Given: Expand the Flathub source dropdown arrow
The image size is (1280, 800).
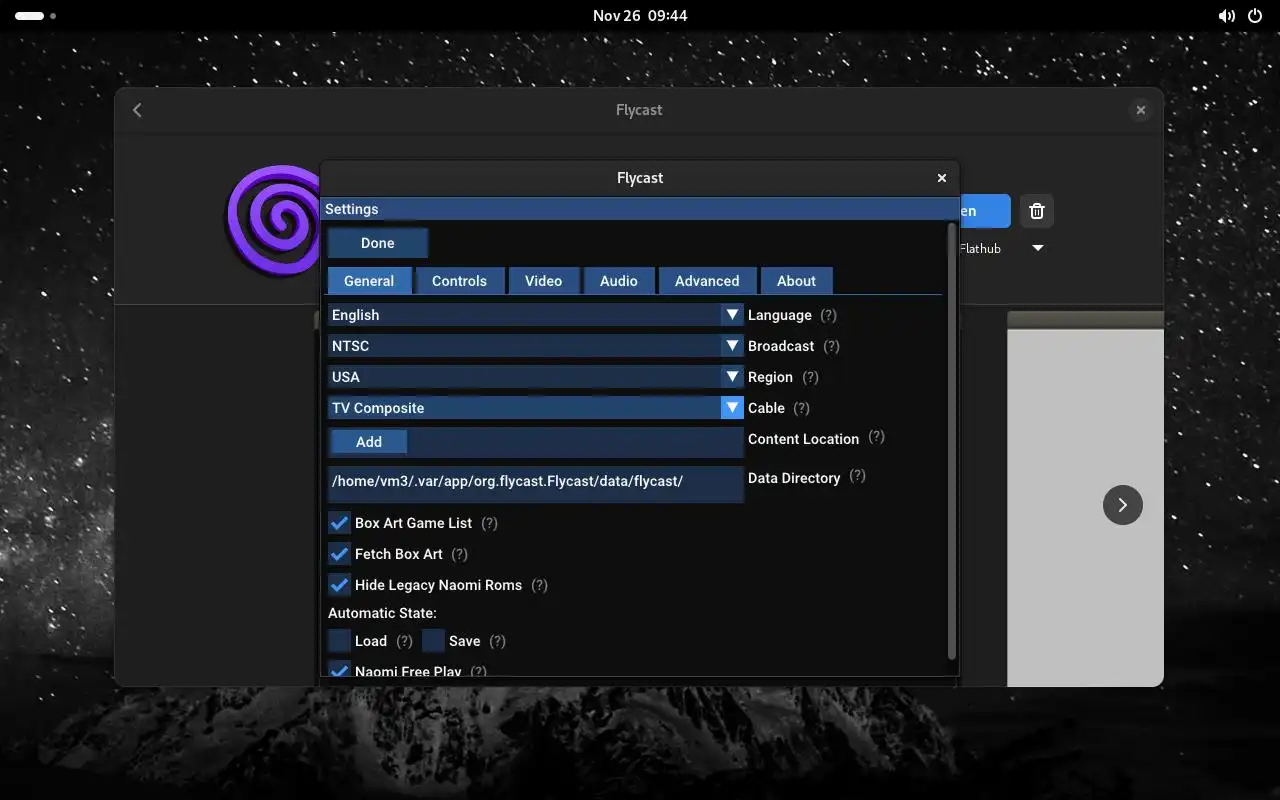Looking at the screenshot, I should click(x=1037, y=248).
